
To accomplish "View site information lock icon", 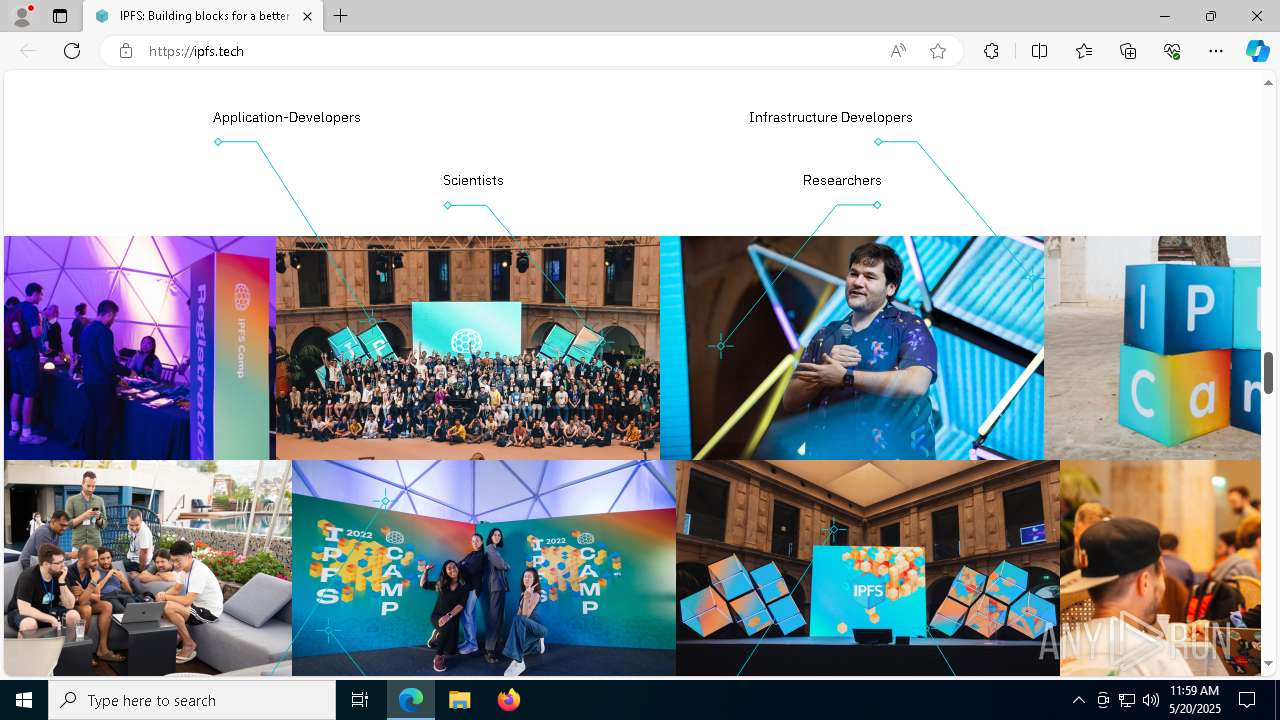I will 126,51.
